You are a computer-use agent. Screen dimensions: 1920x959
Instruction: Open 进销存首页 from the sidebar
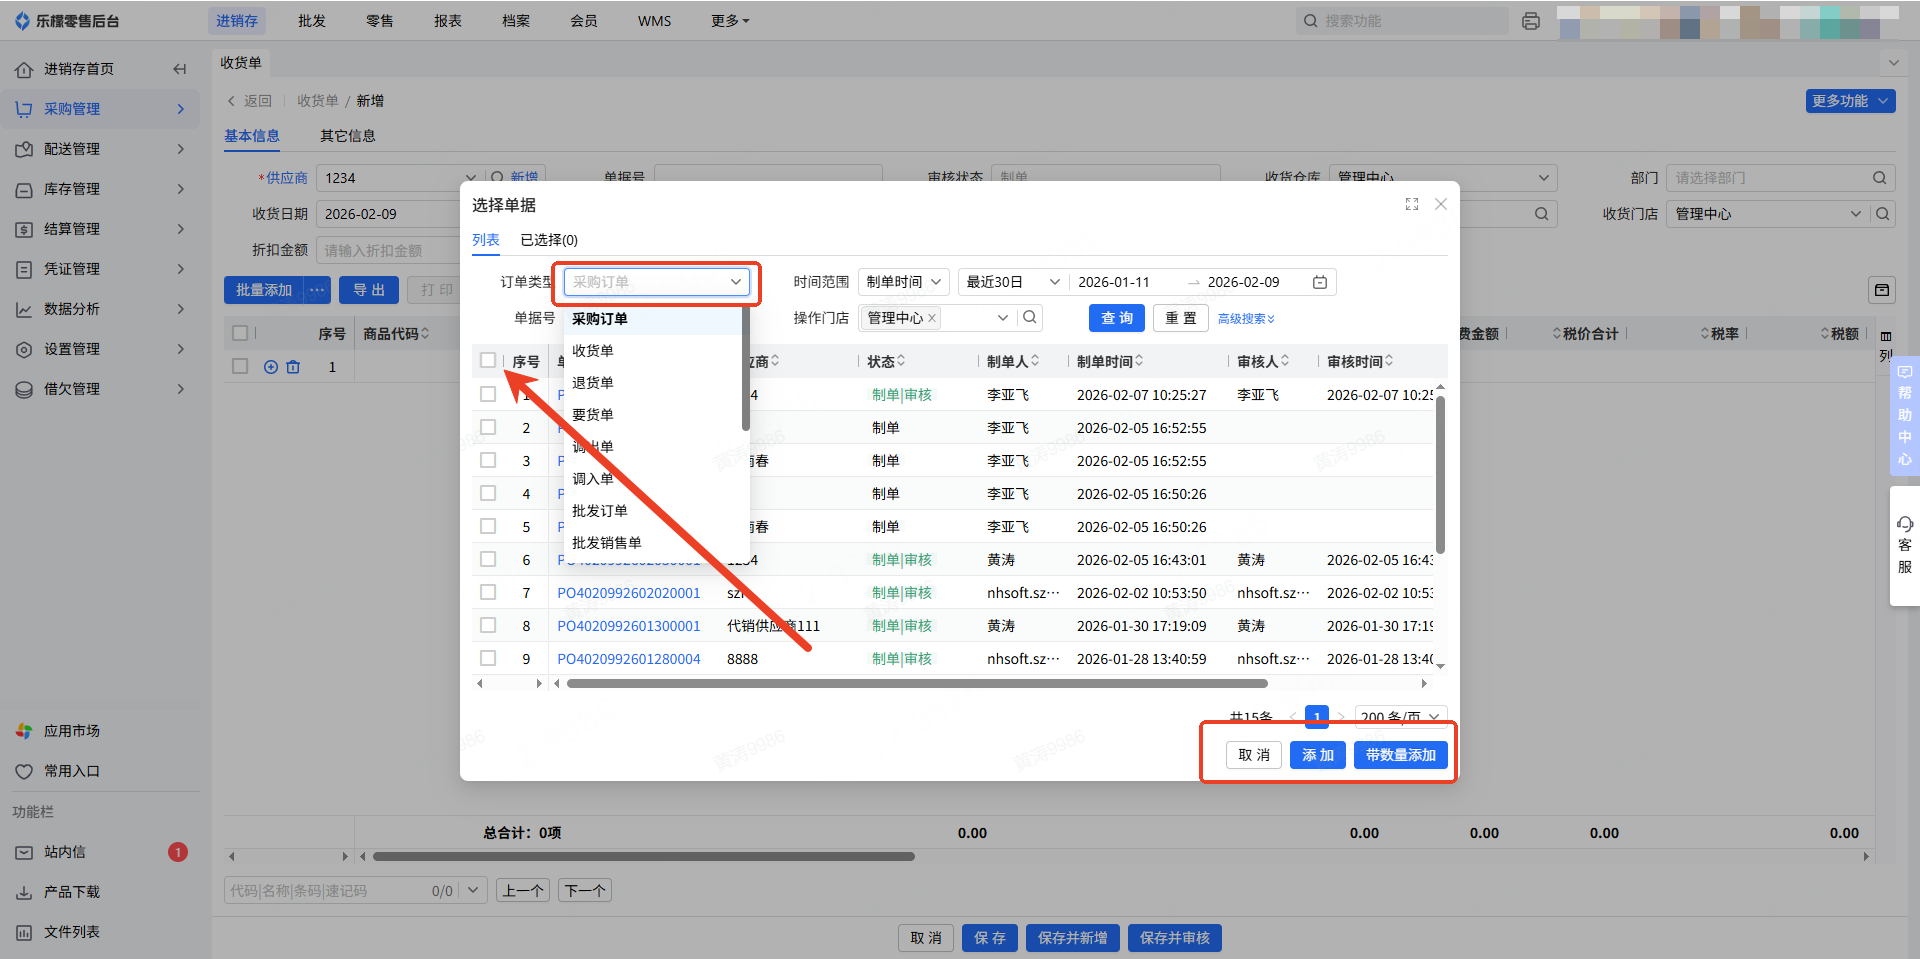pos(79,69)
